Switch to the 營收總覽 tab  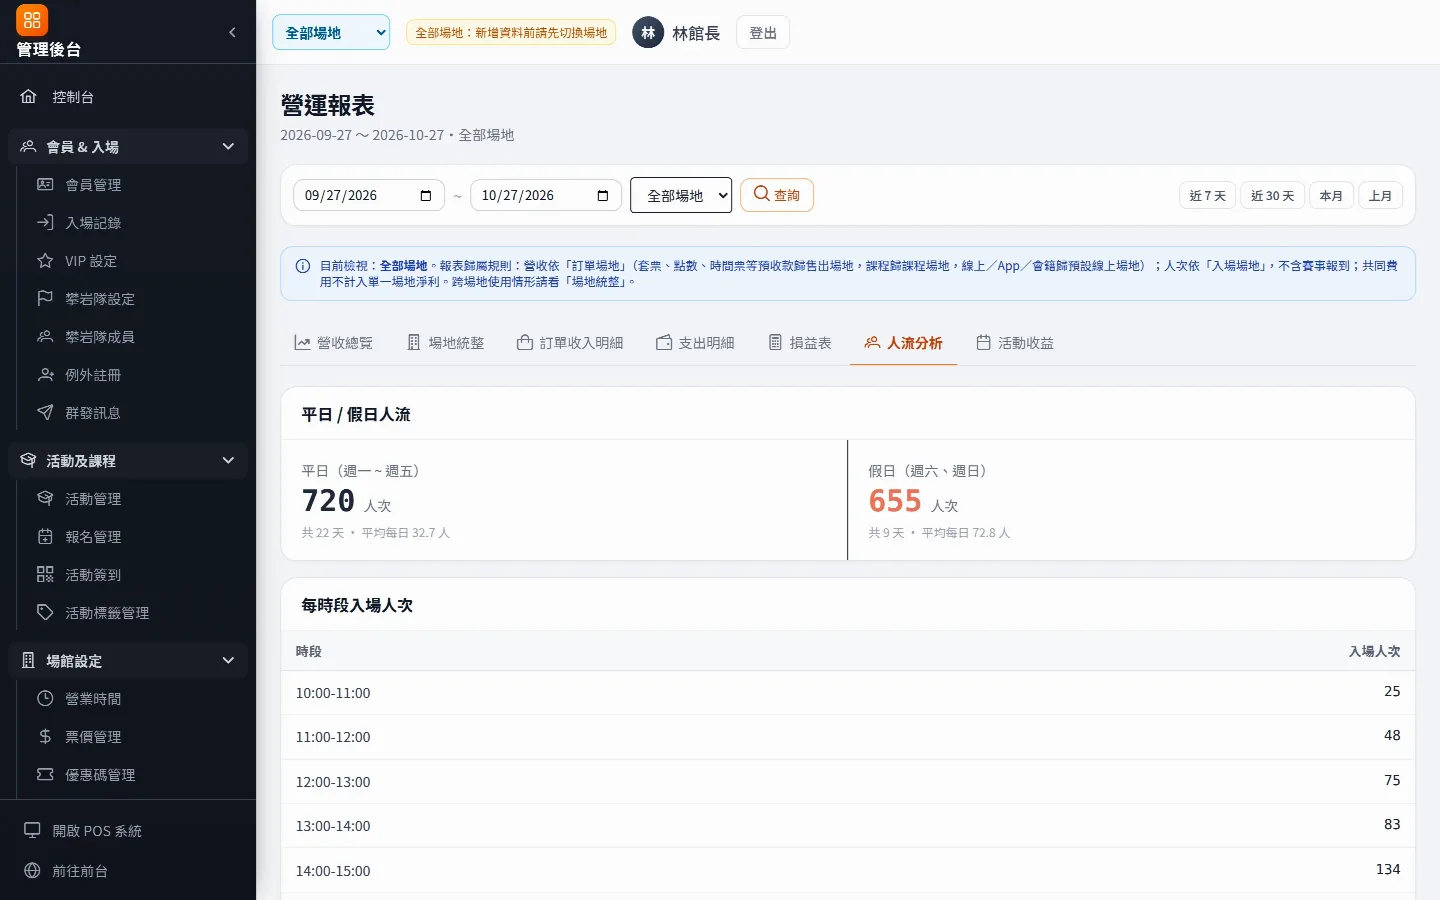click(x=333, y=343)
